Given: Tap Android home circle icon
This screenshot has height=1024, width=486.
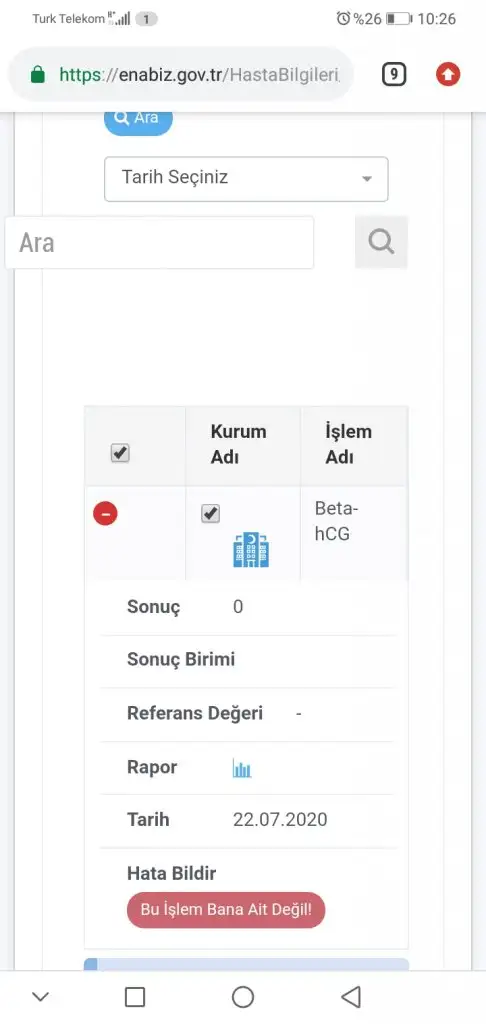Looking at the screenshot, I should tap(243, 997).
